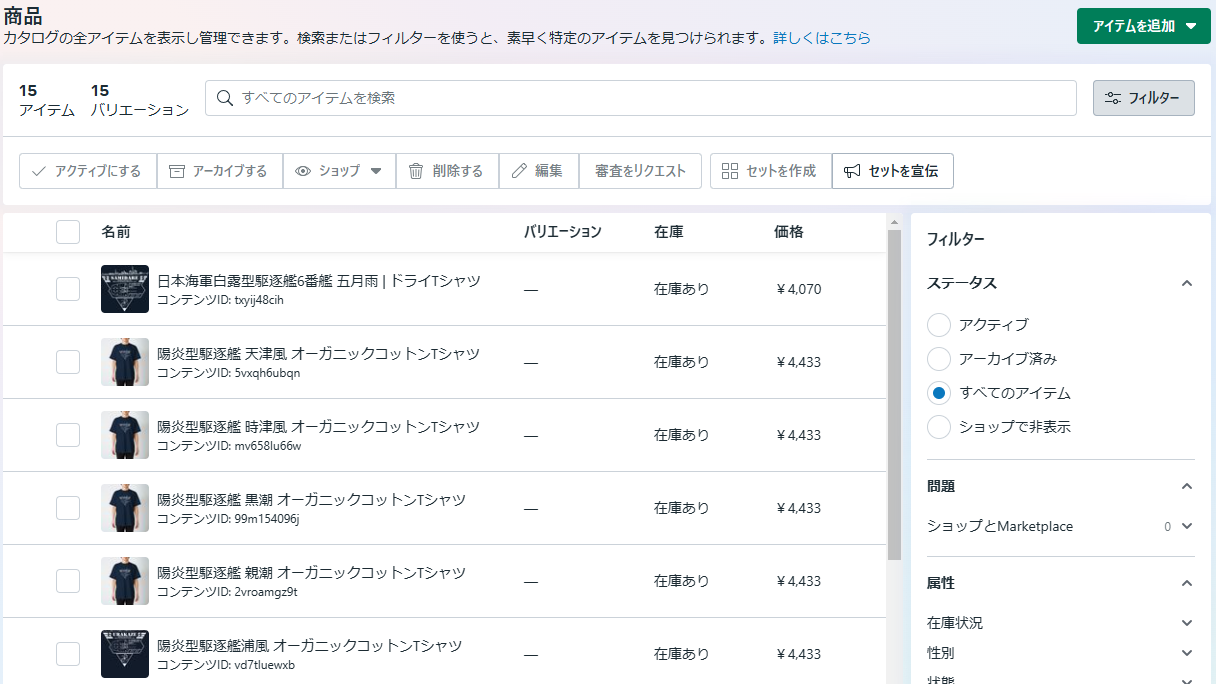Open thumbnail of 天津風 オーガニックコットンTシャツ
The height and width of the screenshot is (684, 1216).
pyautogui.click(x=125, y=362)
